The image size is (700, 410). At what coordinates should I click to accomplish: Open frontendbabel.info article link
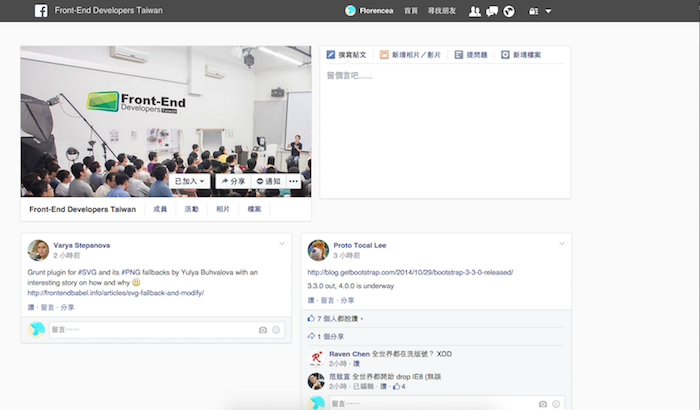[x=116, y=293]
